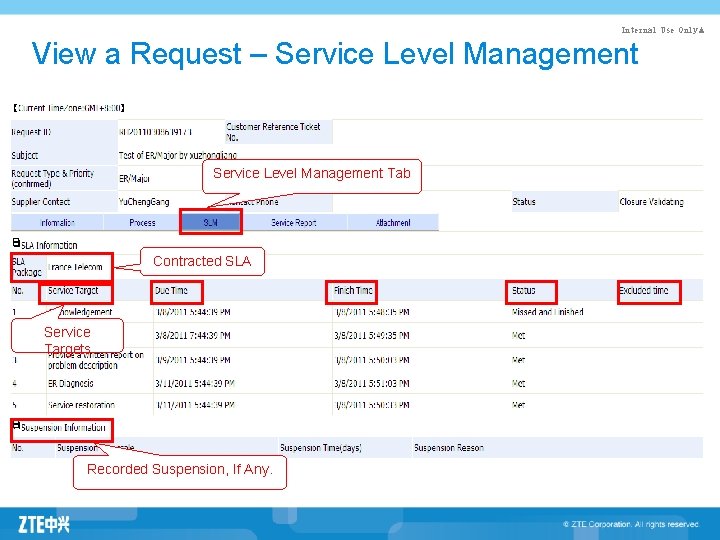Click the Service Target column header

coord(73,291)
